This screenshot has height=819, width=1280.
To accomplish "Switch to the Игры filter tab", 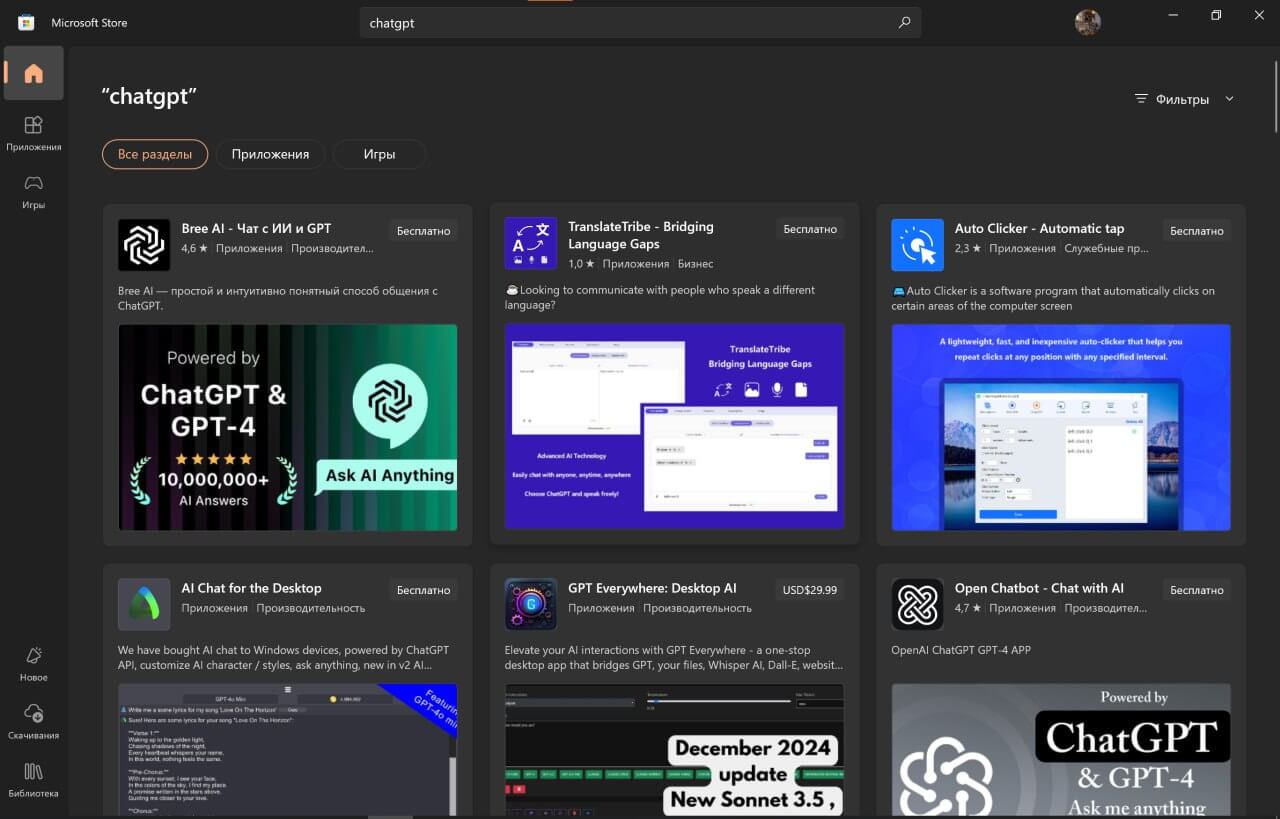I will pos(380,154).
